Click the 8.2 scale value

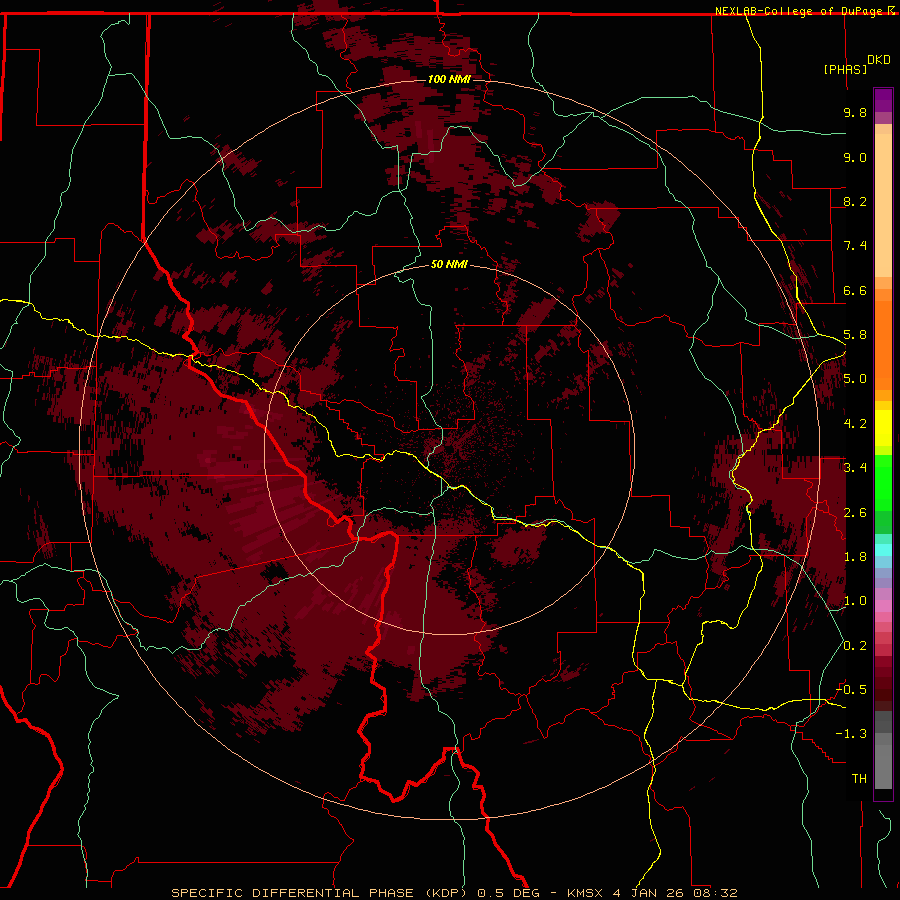[855, 201]
